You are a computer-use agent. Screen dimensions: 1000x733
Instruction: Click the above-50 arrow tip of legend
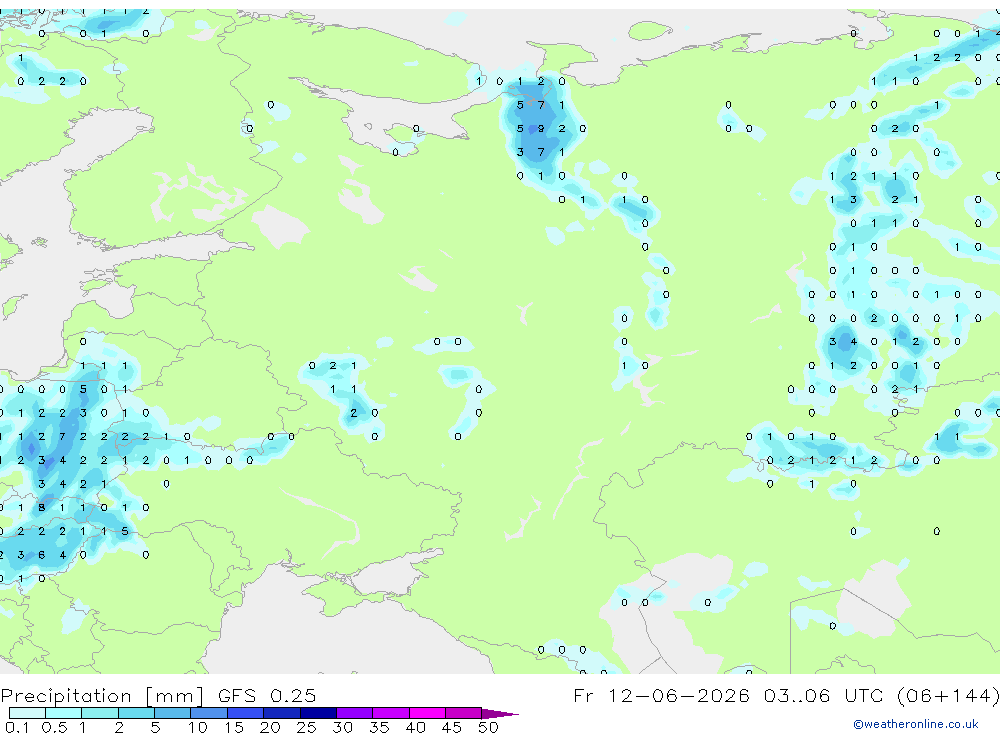[501, 714]
